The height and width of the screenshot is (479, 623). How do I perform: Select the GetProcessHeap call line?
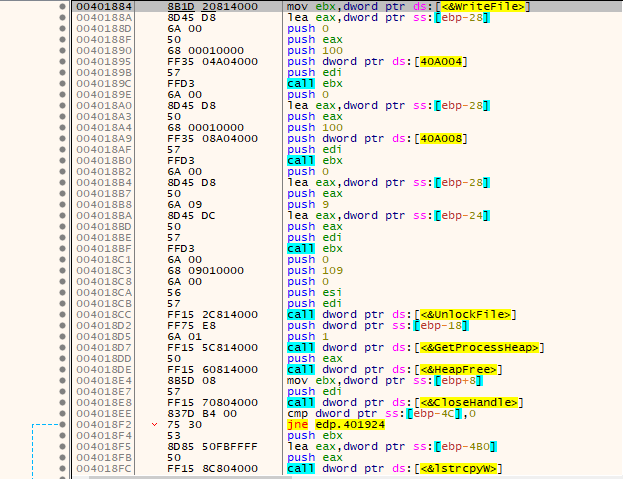pyautogui.click(x=415, y=348)
